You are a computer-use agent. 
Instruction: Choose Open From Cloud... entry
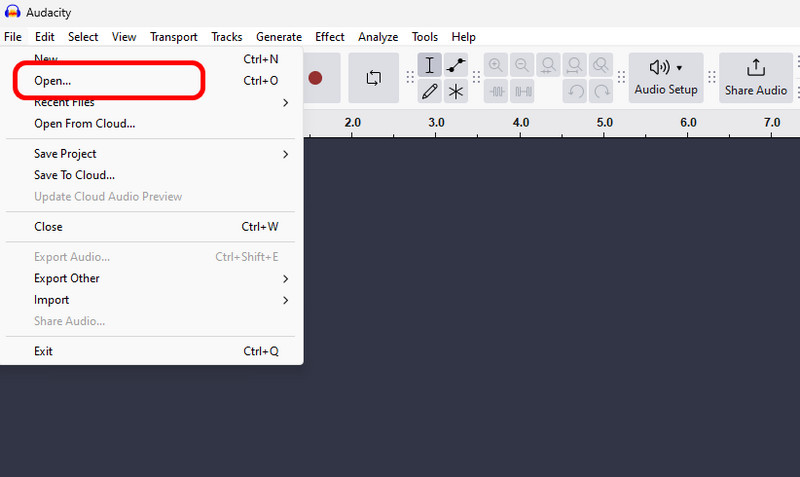pos(151,123)
